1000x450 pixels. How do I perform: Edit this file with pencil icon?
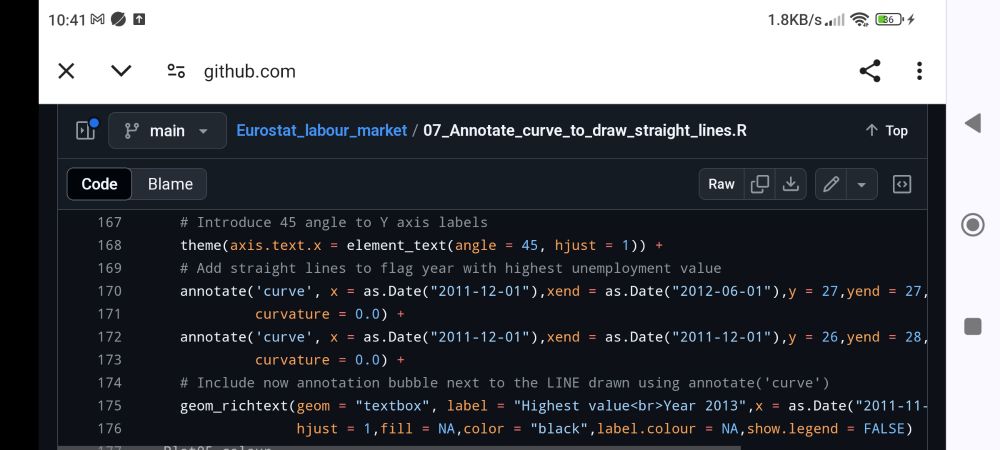point(831,184)
